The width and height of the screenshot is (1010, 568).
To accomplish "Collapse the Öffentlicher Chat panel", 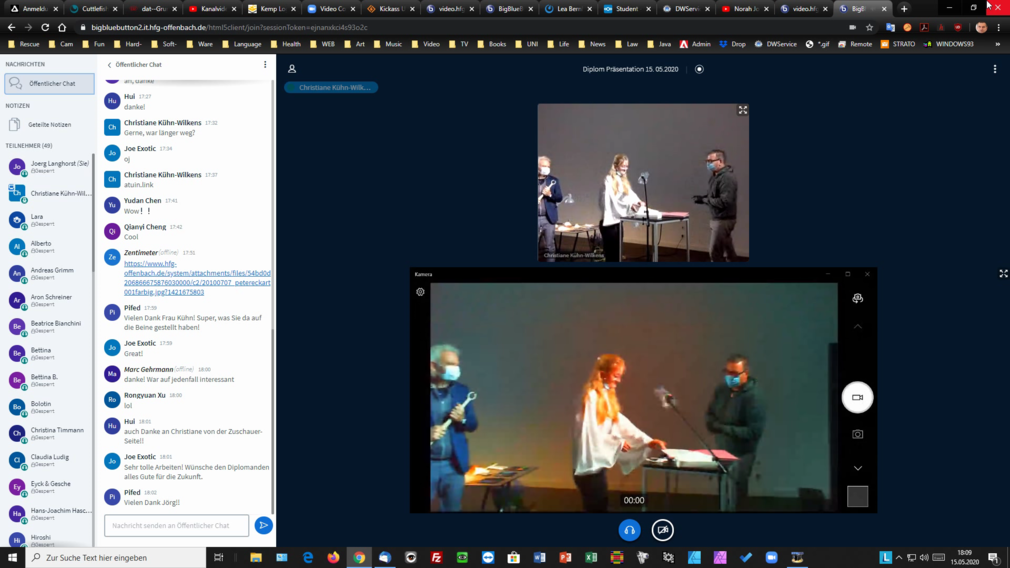I will coord(134,64).
